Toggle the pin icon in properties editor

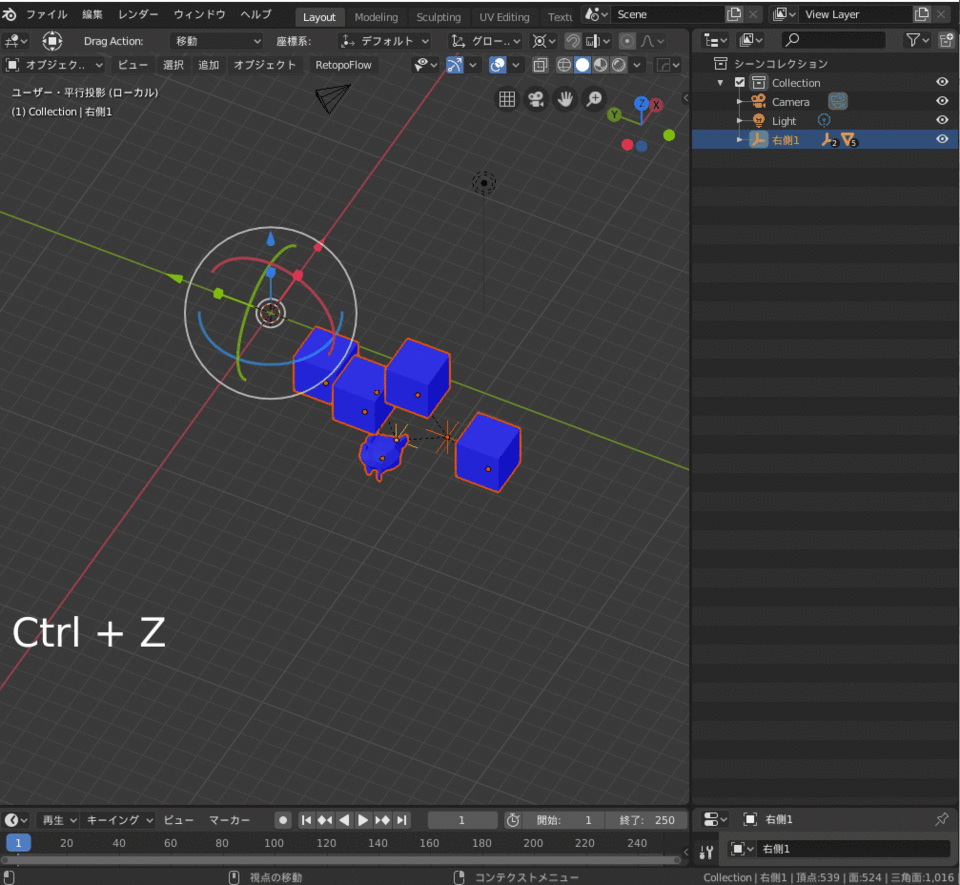pyautogui.click(x=941, y=819)
